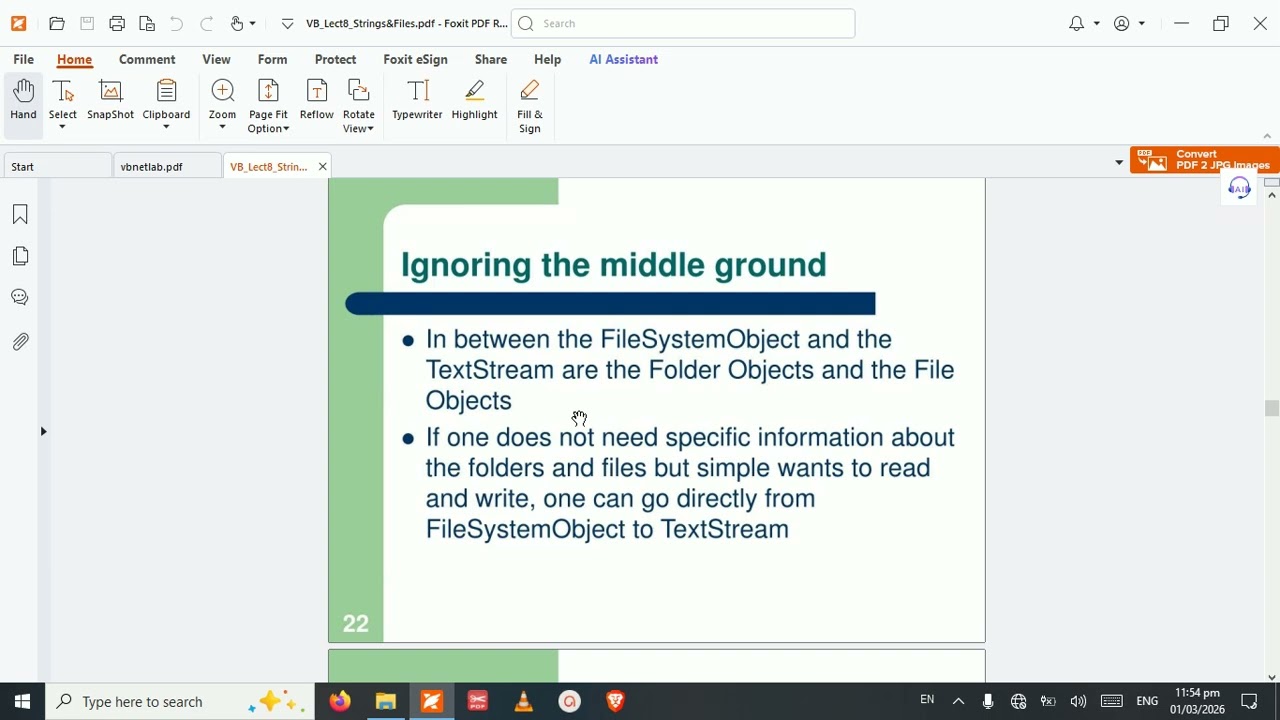Click the Save icon in title bar
This screenshot has width=1280, height=720.
[87, 23]
